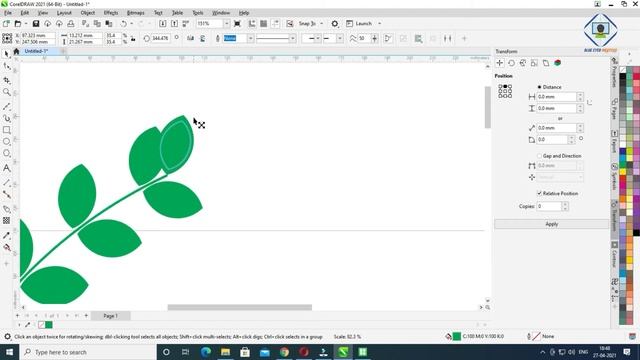Open the start arrowhead dropdown

tap(318, 38)
